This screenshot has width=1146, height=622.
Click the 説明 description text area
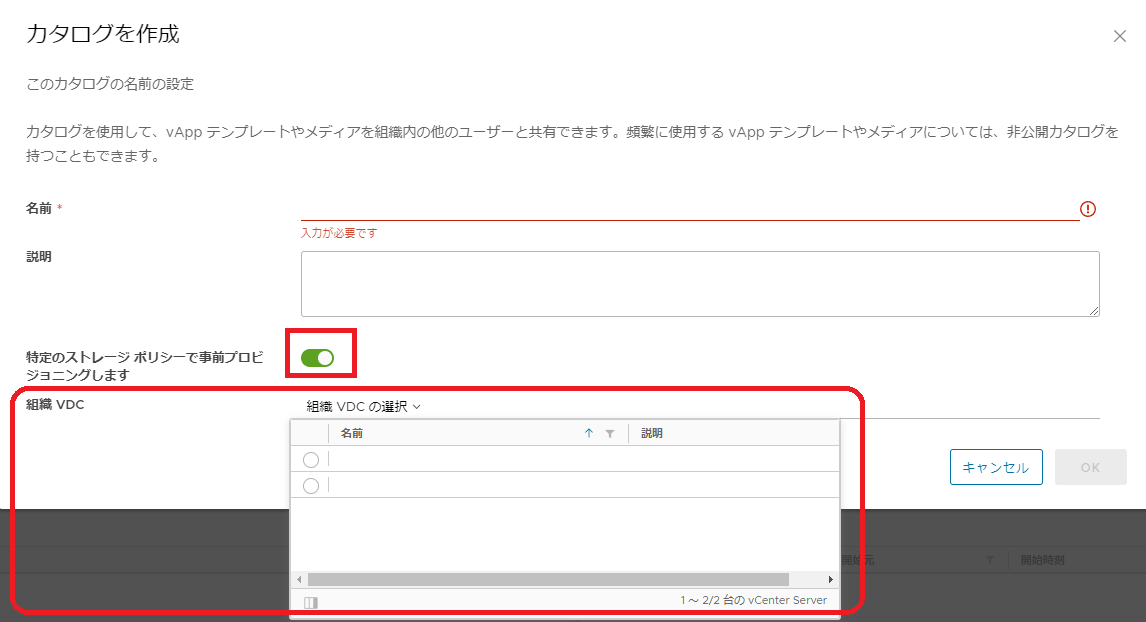click(700, 283)
